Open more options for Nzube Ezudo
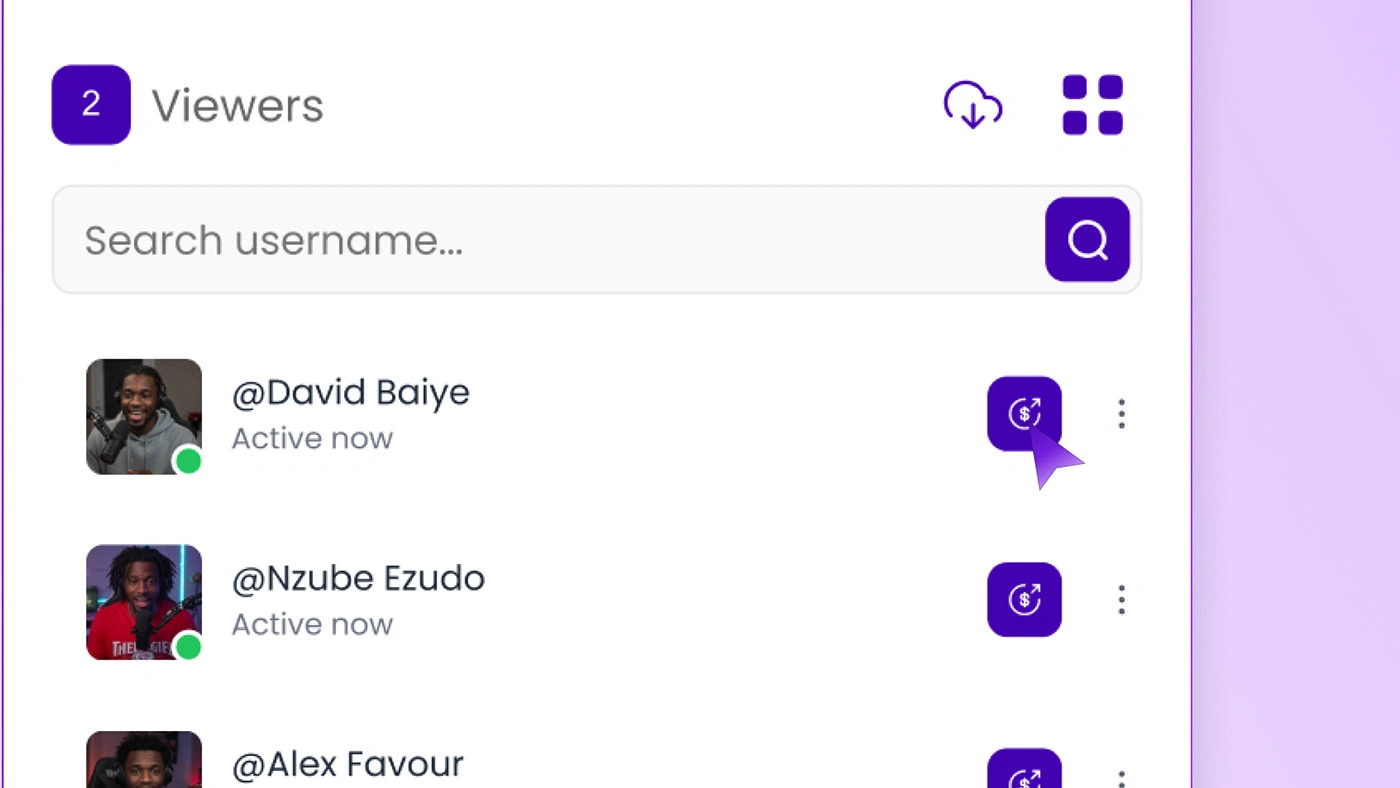This screenshot has width=1400, height=788. click(1121, 599)
